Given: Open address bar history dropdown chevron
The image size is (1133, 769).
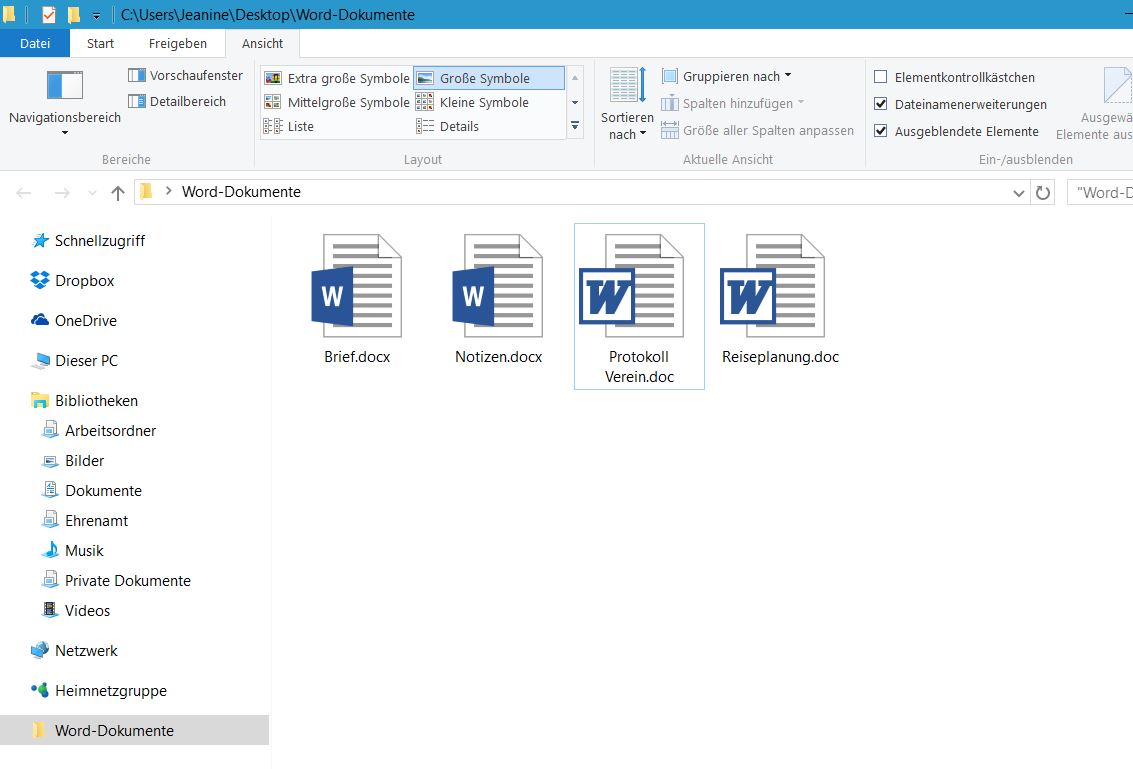Looking at the screenshot, I should tap(1018, 193).
